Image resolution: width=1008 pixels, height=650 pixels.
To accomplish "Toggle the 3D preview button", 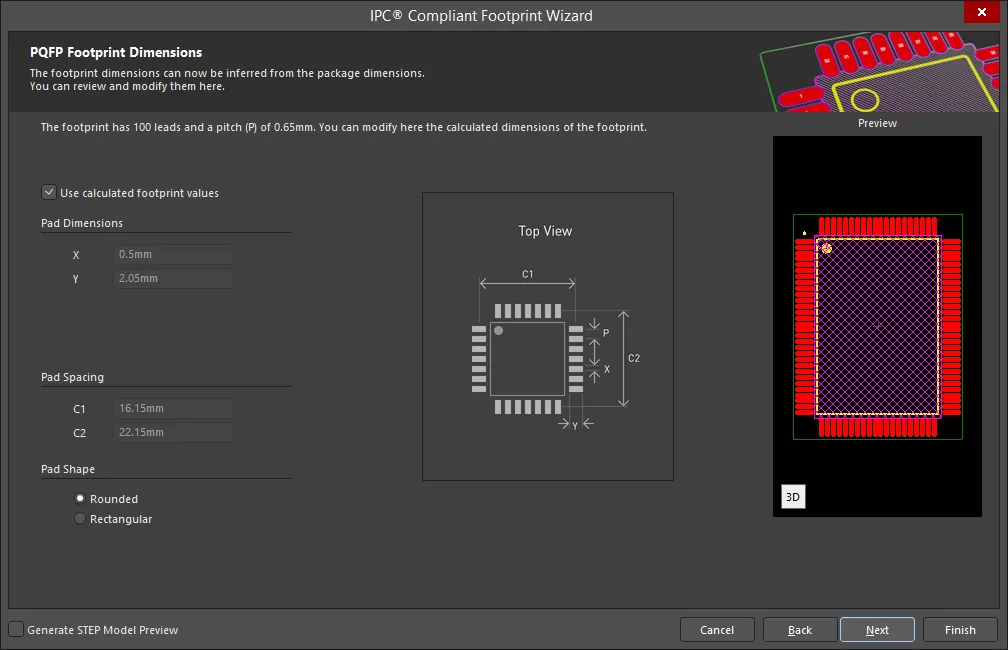I will 793,496.
